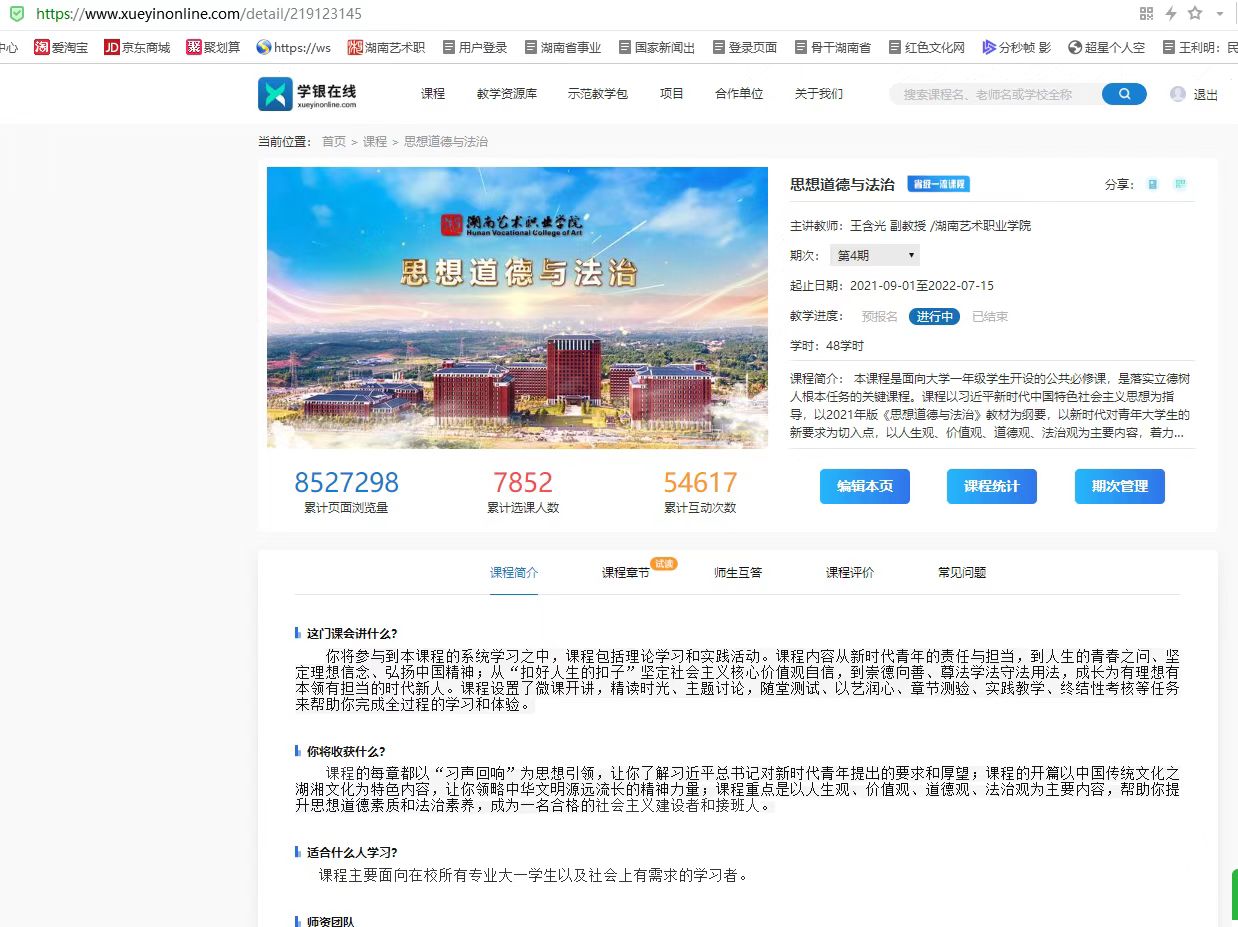Click the 学银在线 logo
Viewport: 1238px width, 927px height.
[308, 94]
